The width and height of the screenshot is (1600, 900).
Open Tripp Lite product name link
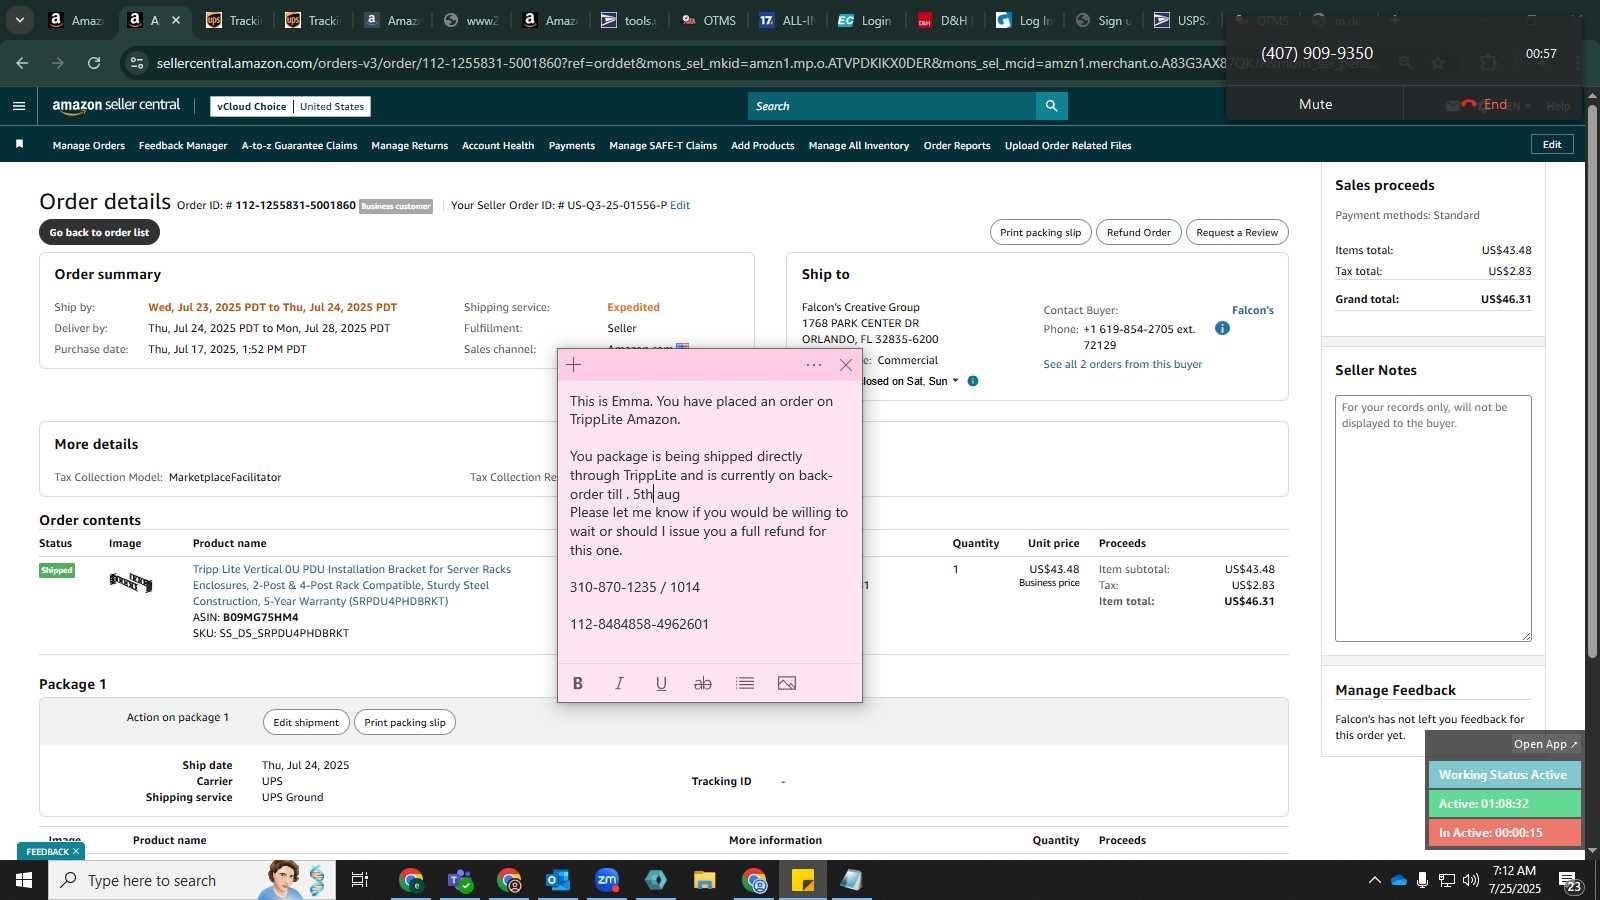[x=352, y=585]
